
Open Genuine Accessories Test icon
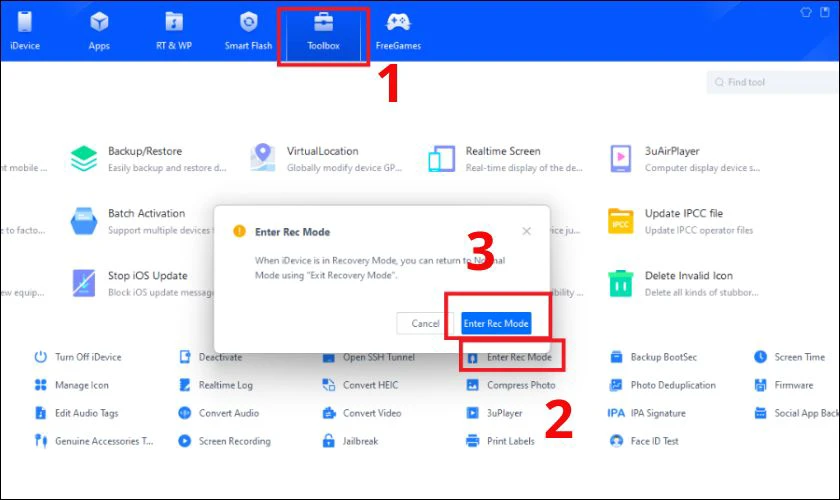point(41,441)
